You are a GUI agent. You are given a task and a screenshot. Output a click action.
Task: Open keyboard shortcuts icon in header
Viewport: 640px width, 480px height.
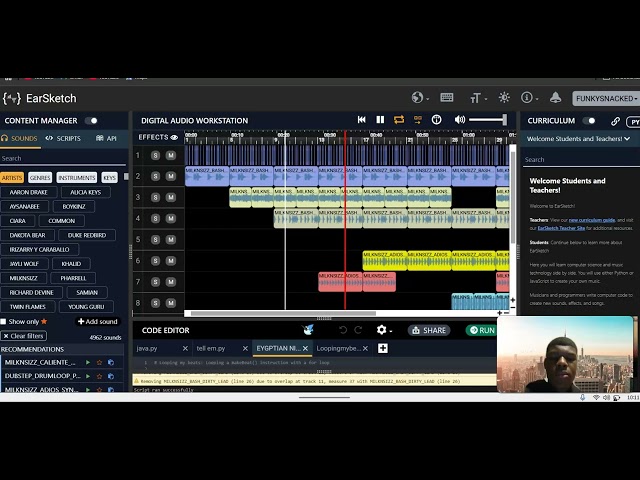pyautogui.click(x=447, y=98)
